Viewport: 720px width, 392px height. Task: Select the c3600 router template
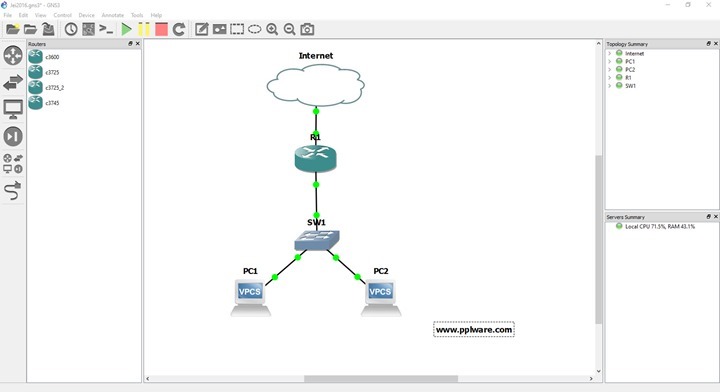pyautogui.click(x=44, y=57)
